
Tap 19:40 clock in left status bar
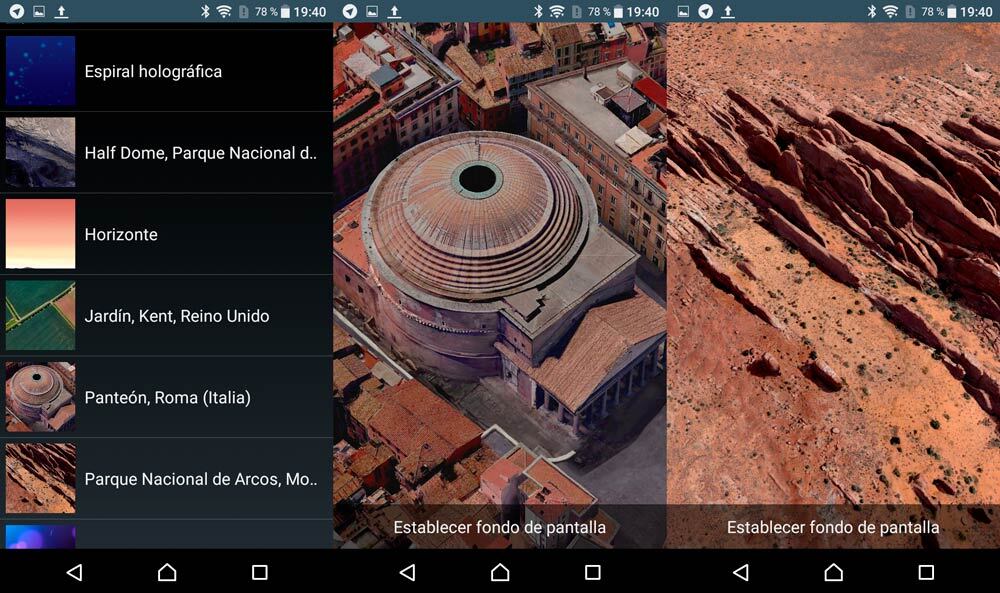pos(310,11)
